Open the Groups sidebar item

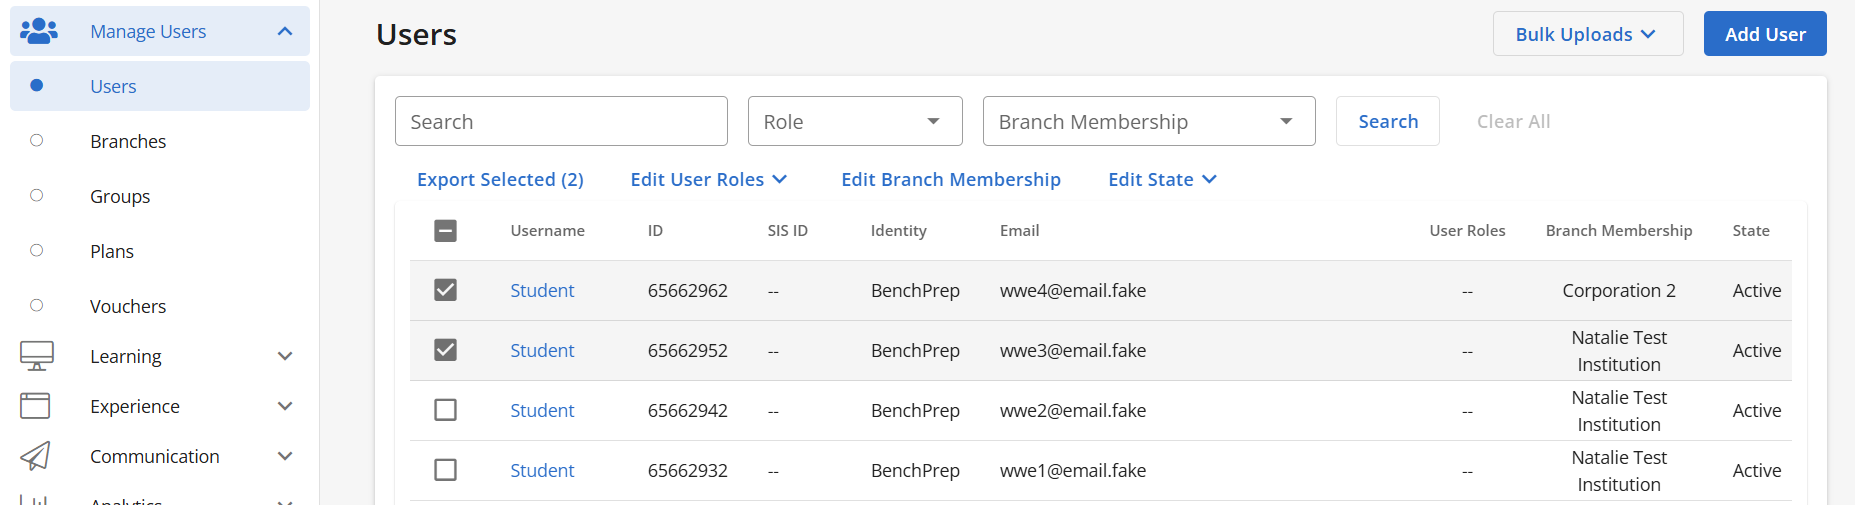(160, 196)
